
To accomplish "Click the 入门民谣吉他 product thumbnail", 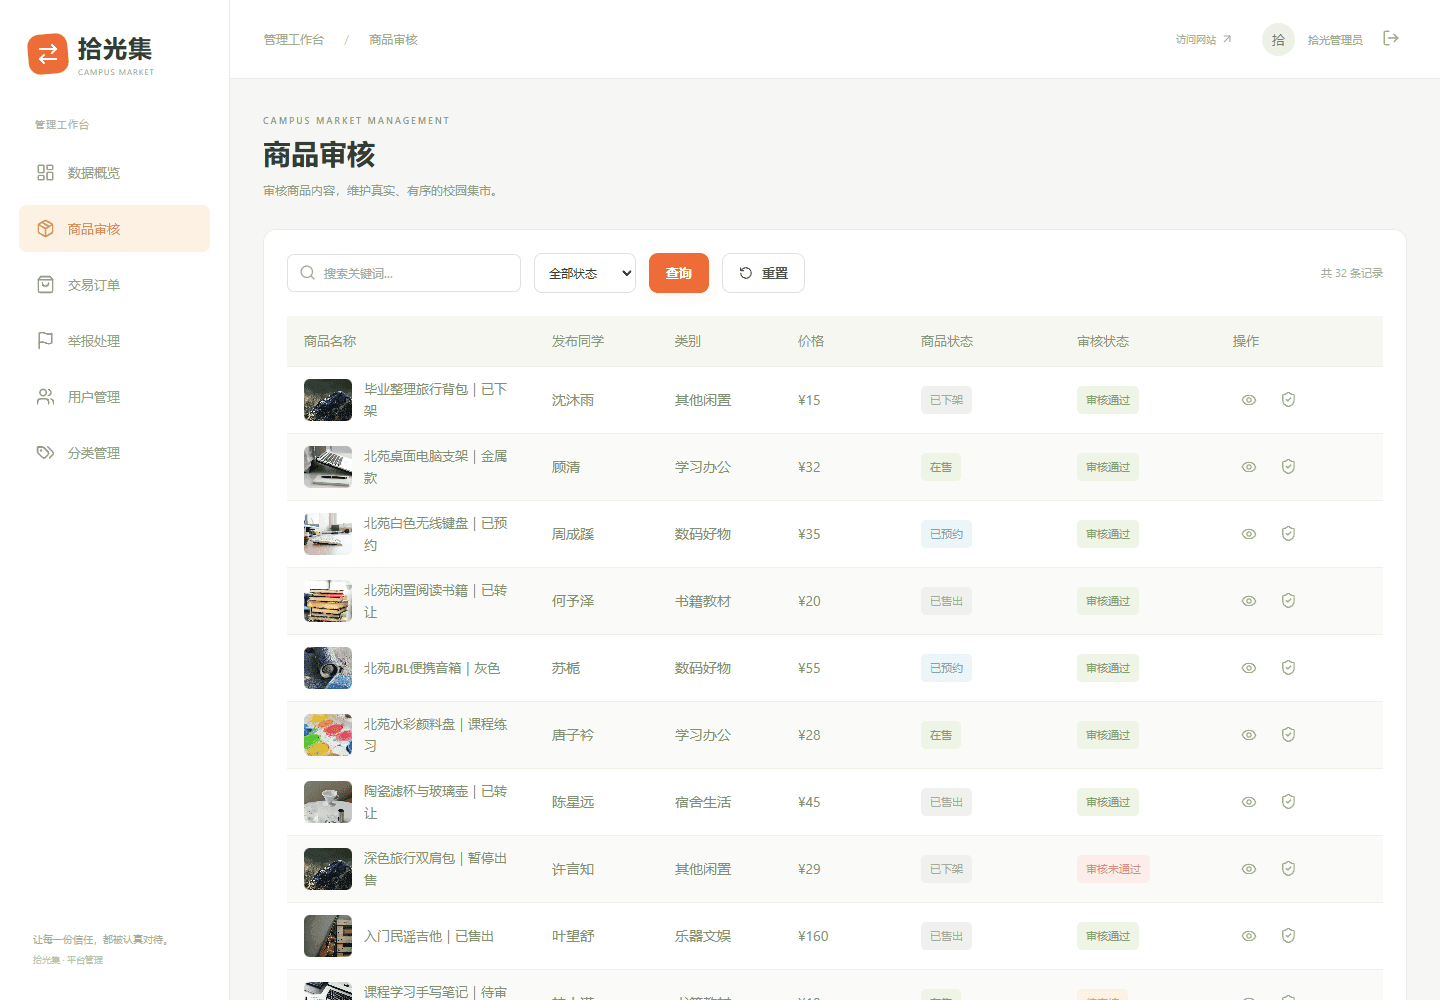I will tap(328, 936).
